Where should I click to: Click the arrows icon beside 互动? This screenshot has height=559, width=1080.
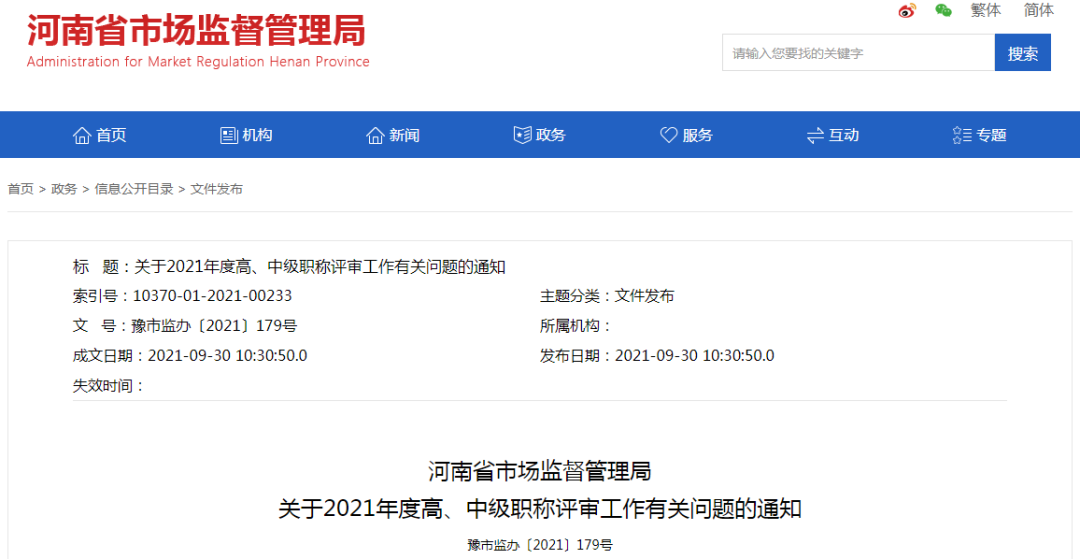point(815,135)
